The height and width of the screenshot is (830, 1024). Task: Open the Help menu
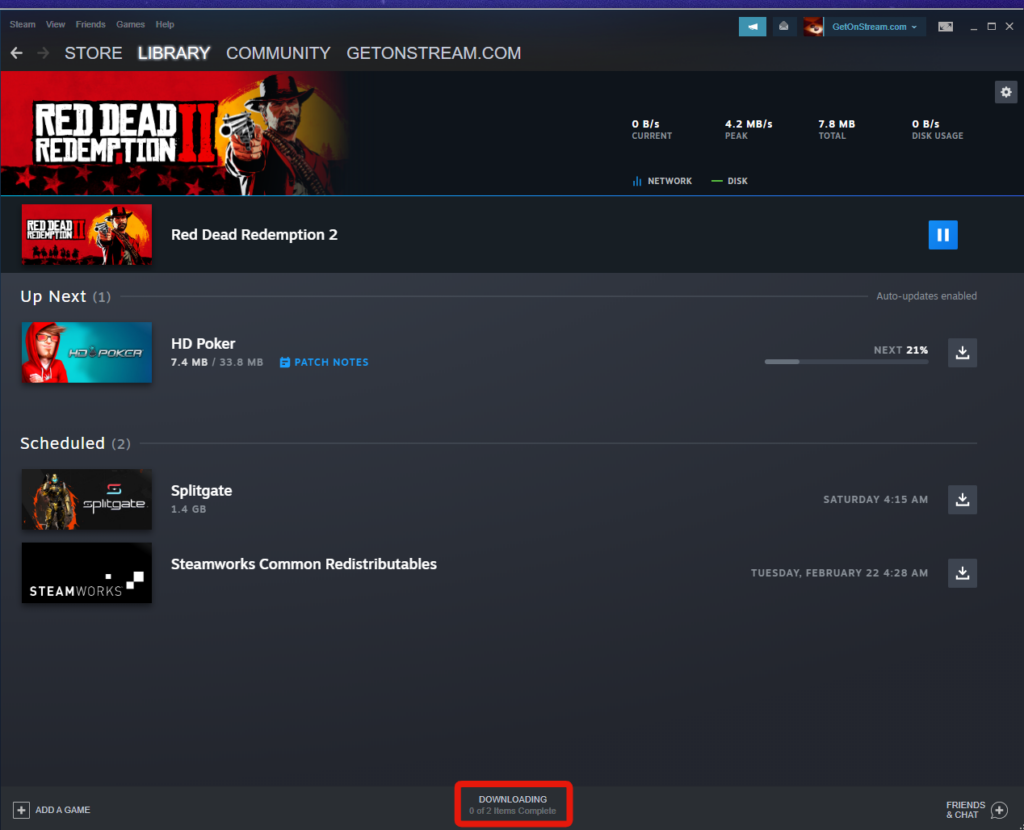point(165,24)
